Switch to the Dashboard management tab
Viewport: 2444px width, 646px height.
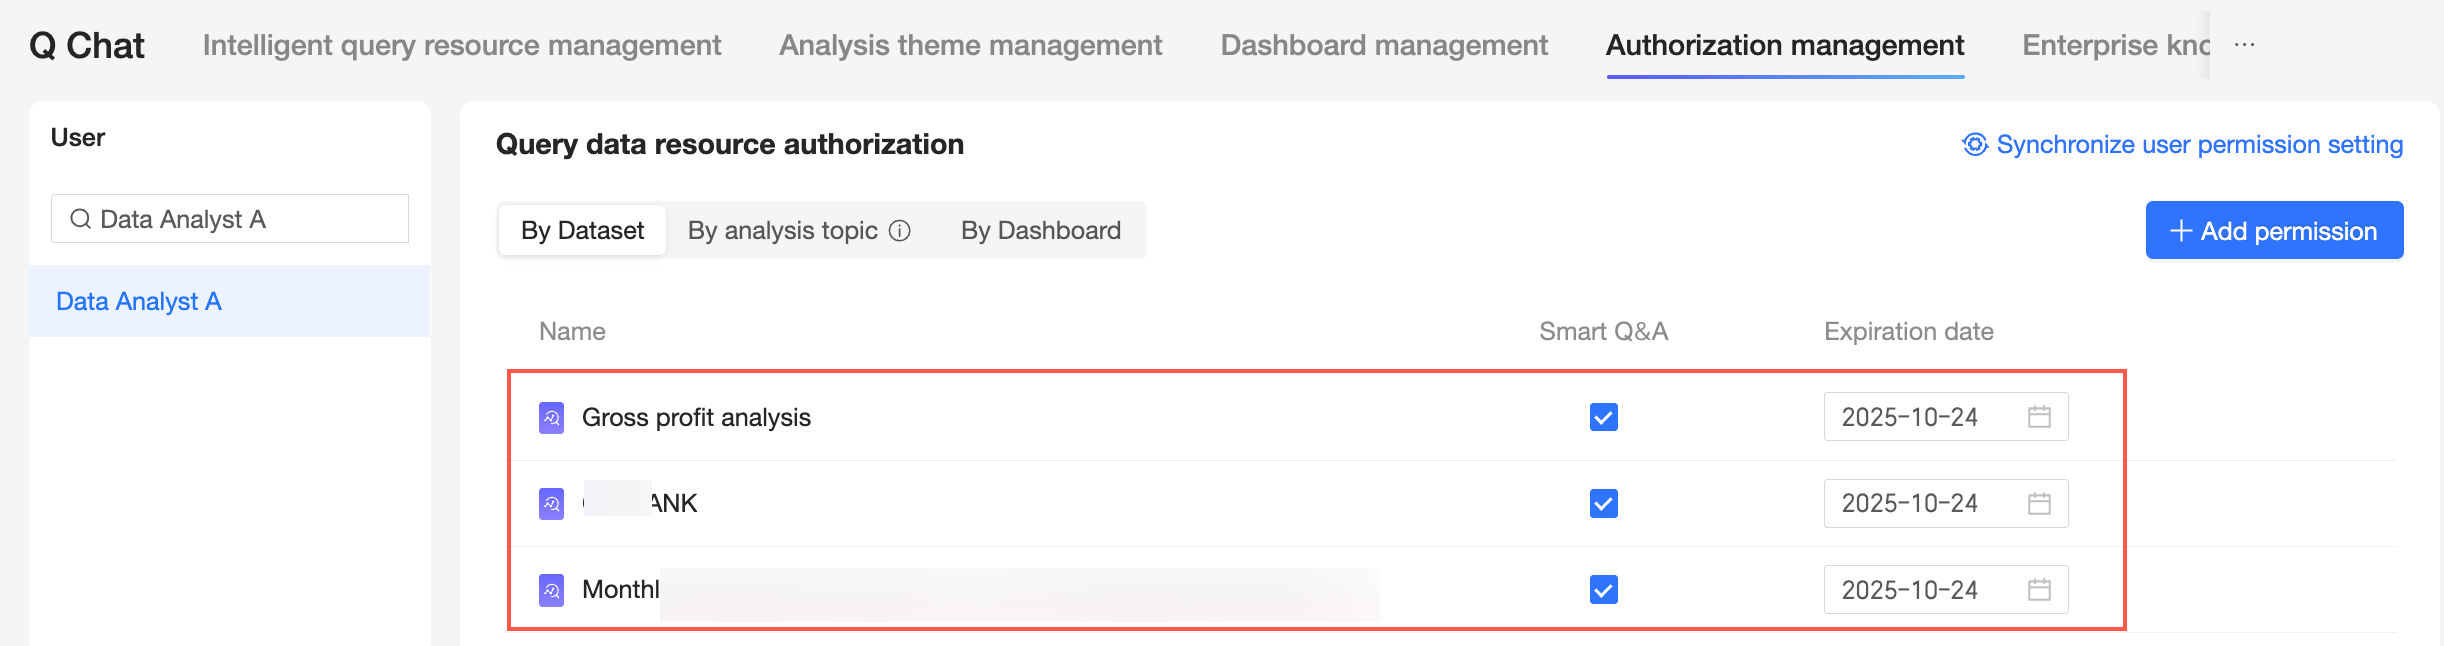(x=1384, y=45)
